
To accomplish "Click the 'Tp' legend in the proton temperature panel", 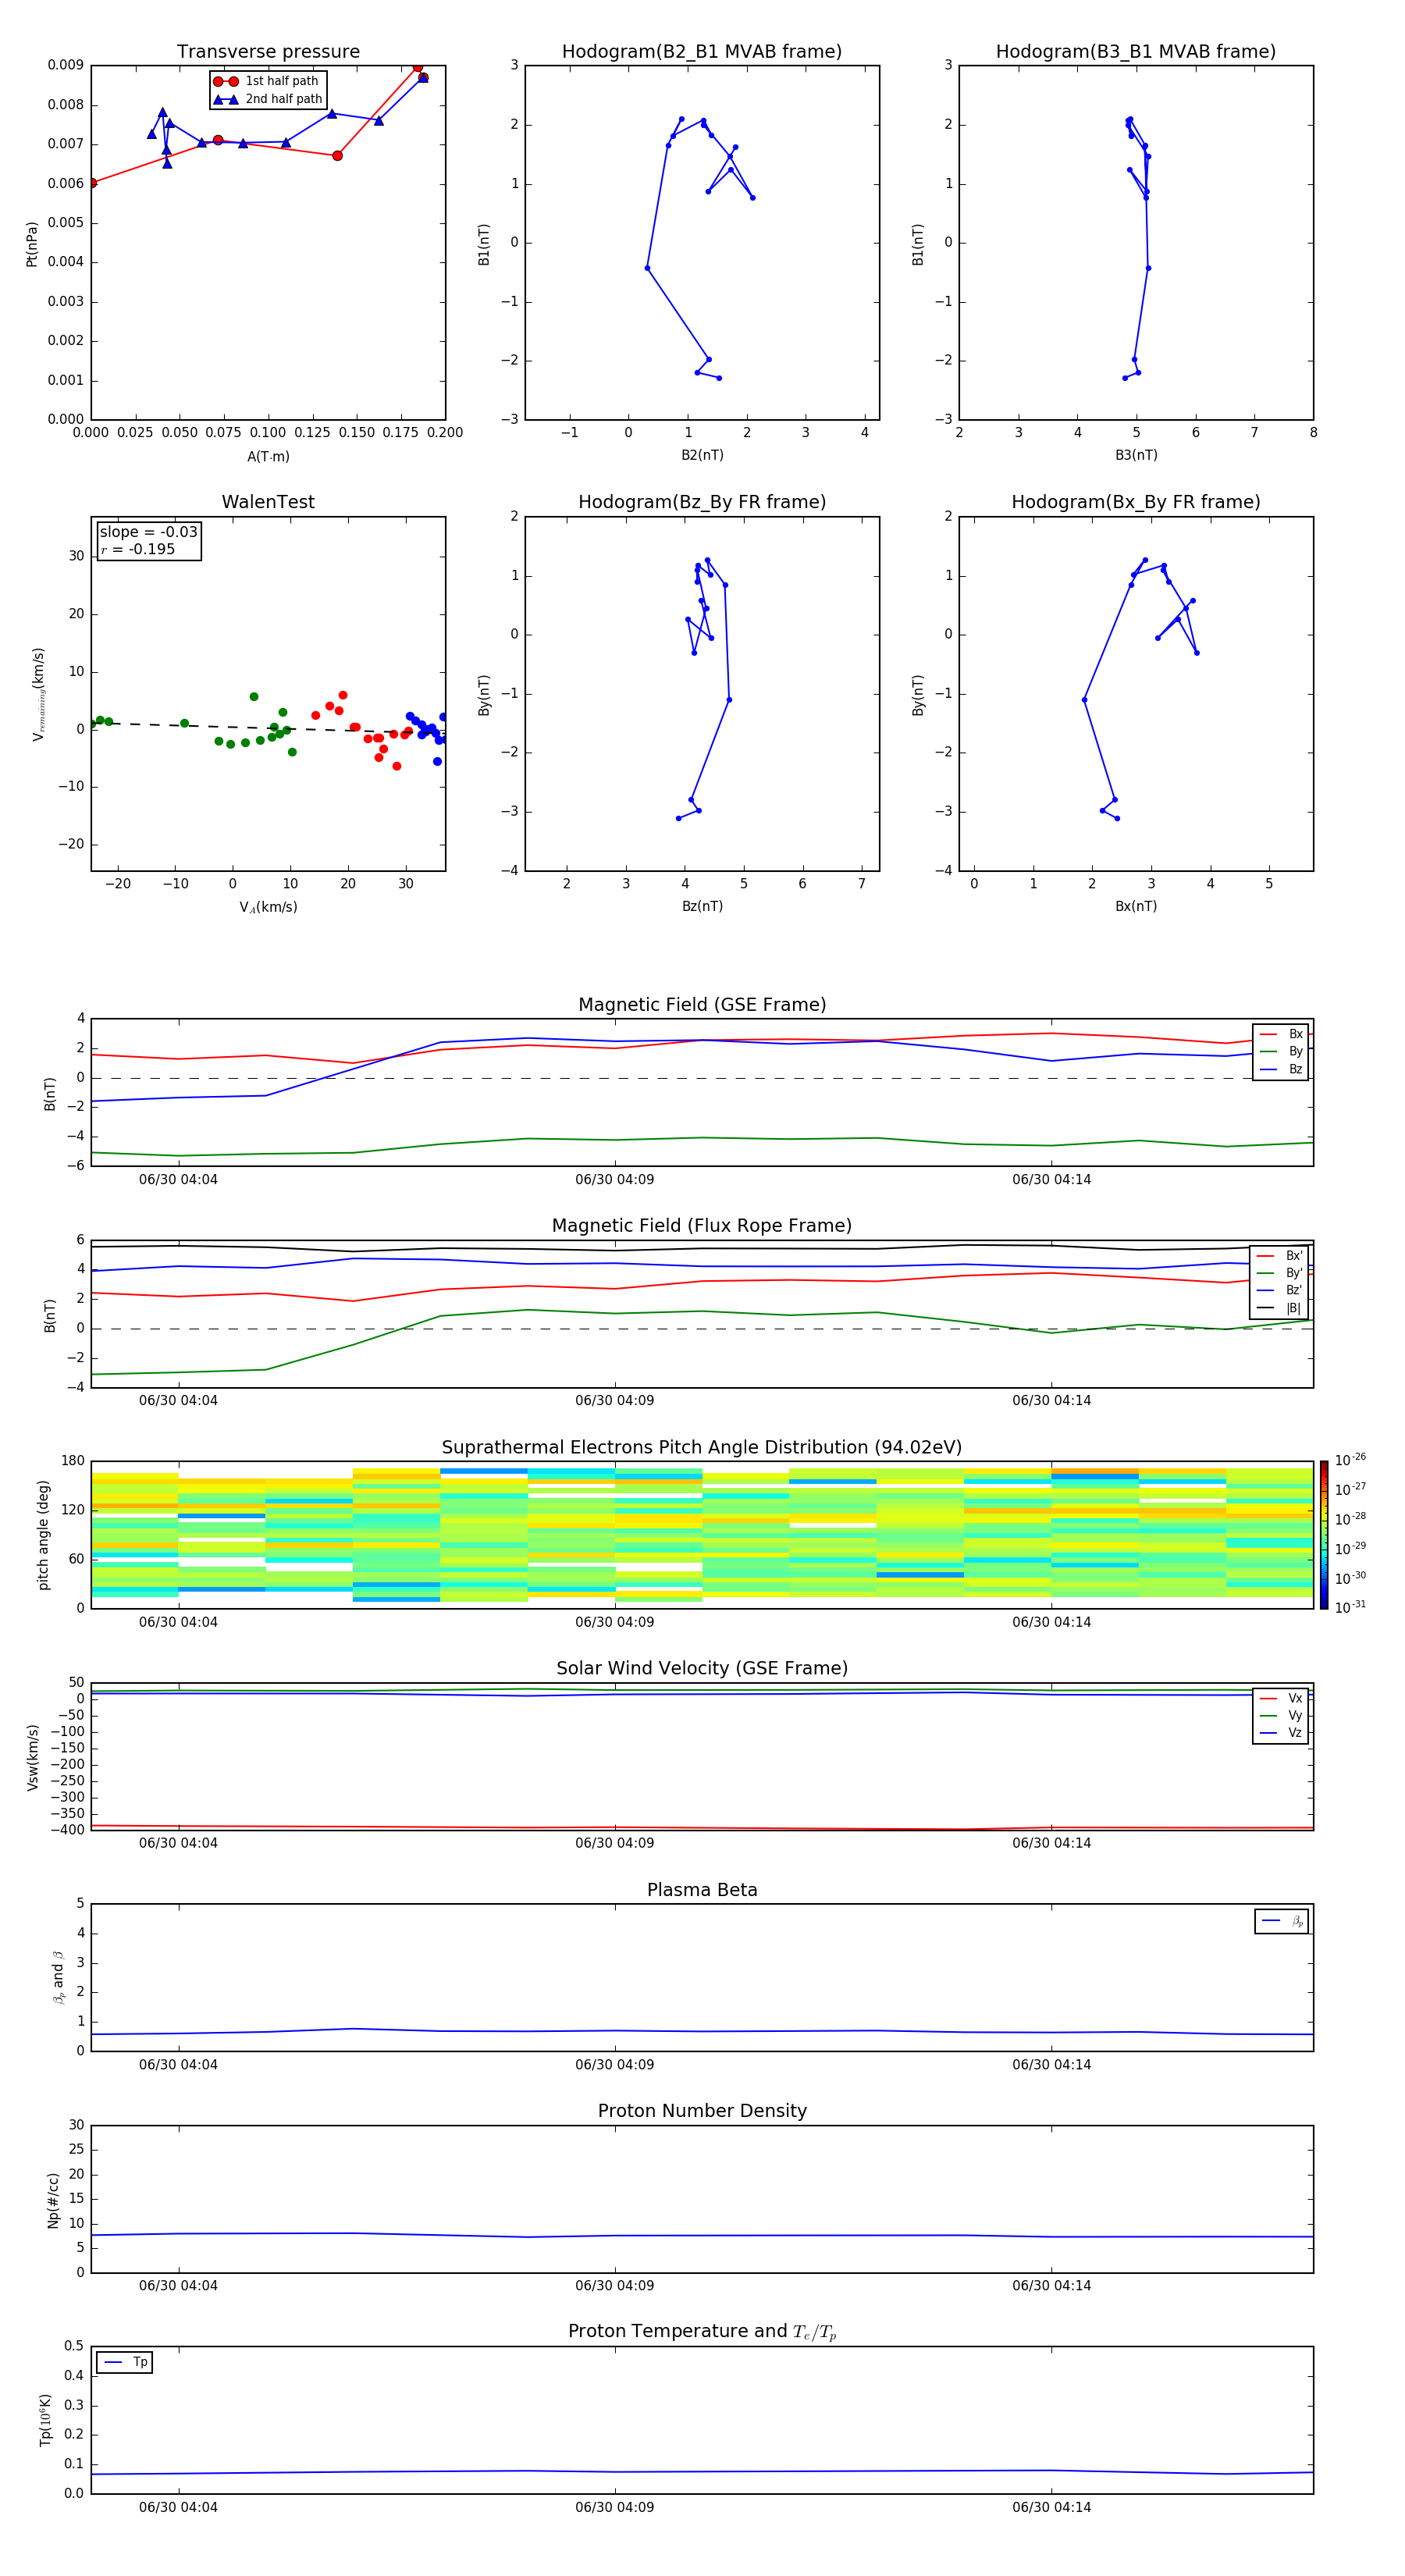I will coord(125,2362).
